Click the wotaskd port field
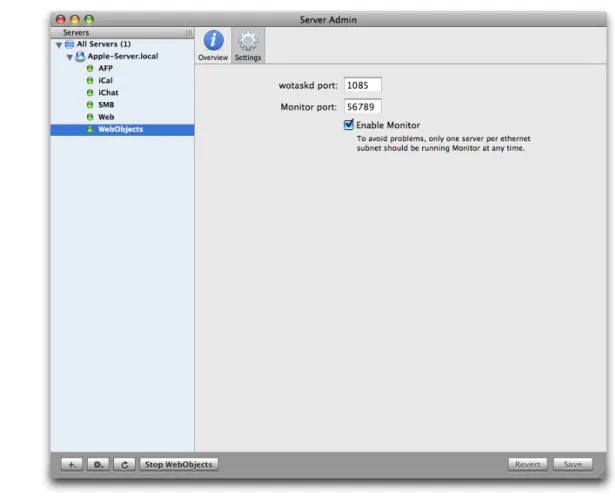The height and width of the screenshot is (499, 615). [363, 85]
